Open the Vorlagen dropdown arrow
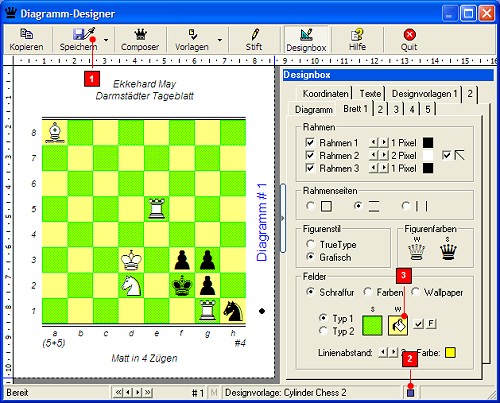Image resolution: width=500 pixels, height=403 pixels. click(x=220, y=40)
